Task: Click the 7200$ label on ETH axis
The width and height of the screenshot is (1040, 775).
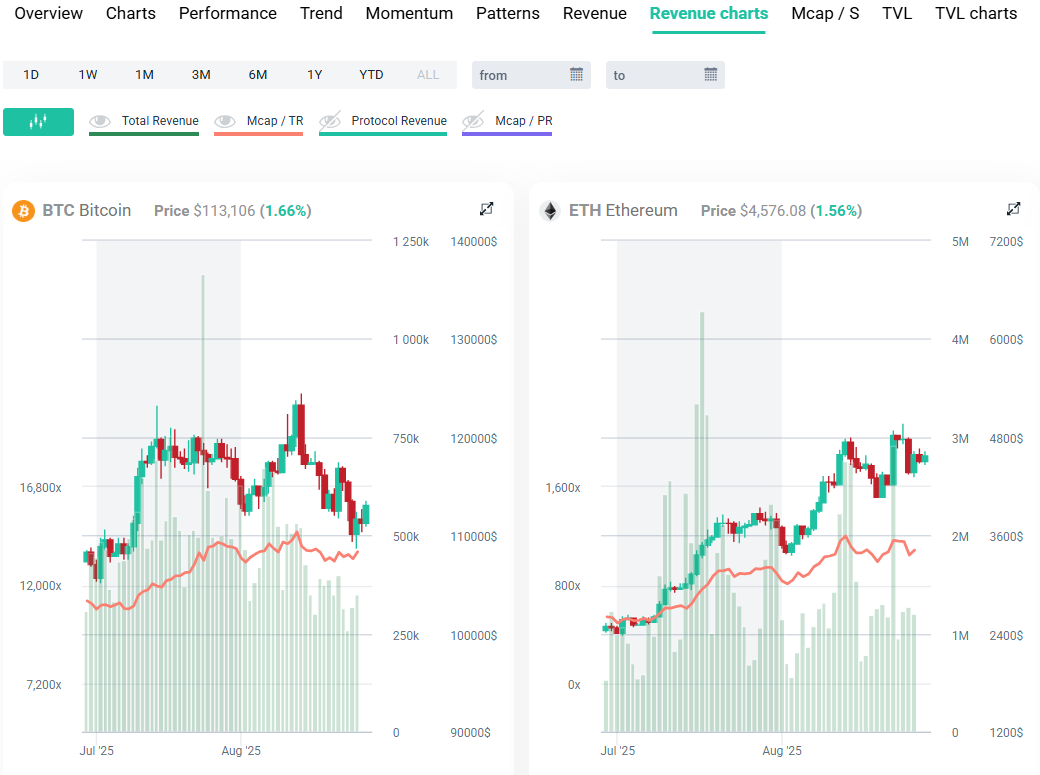Action: click(x=1006, y=242)
